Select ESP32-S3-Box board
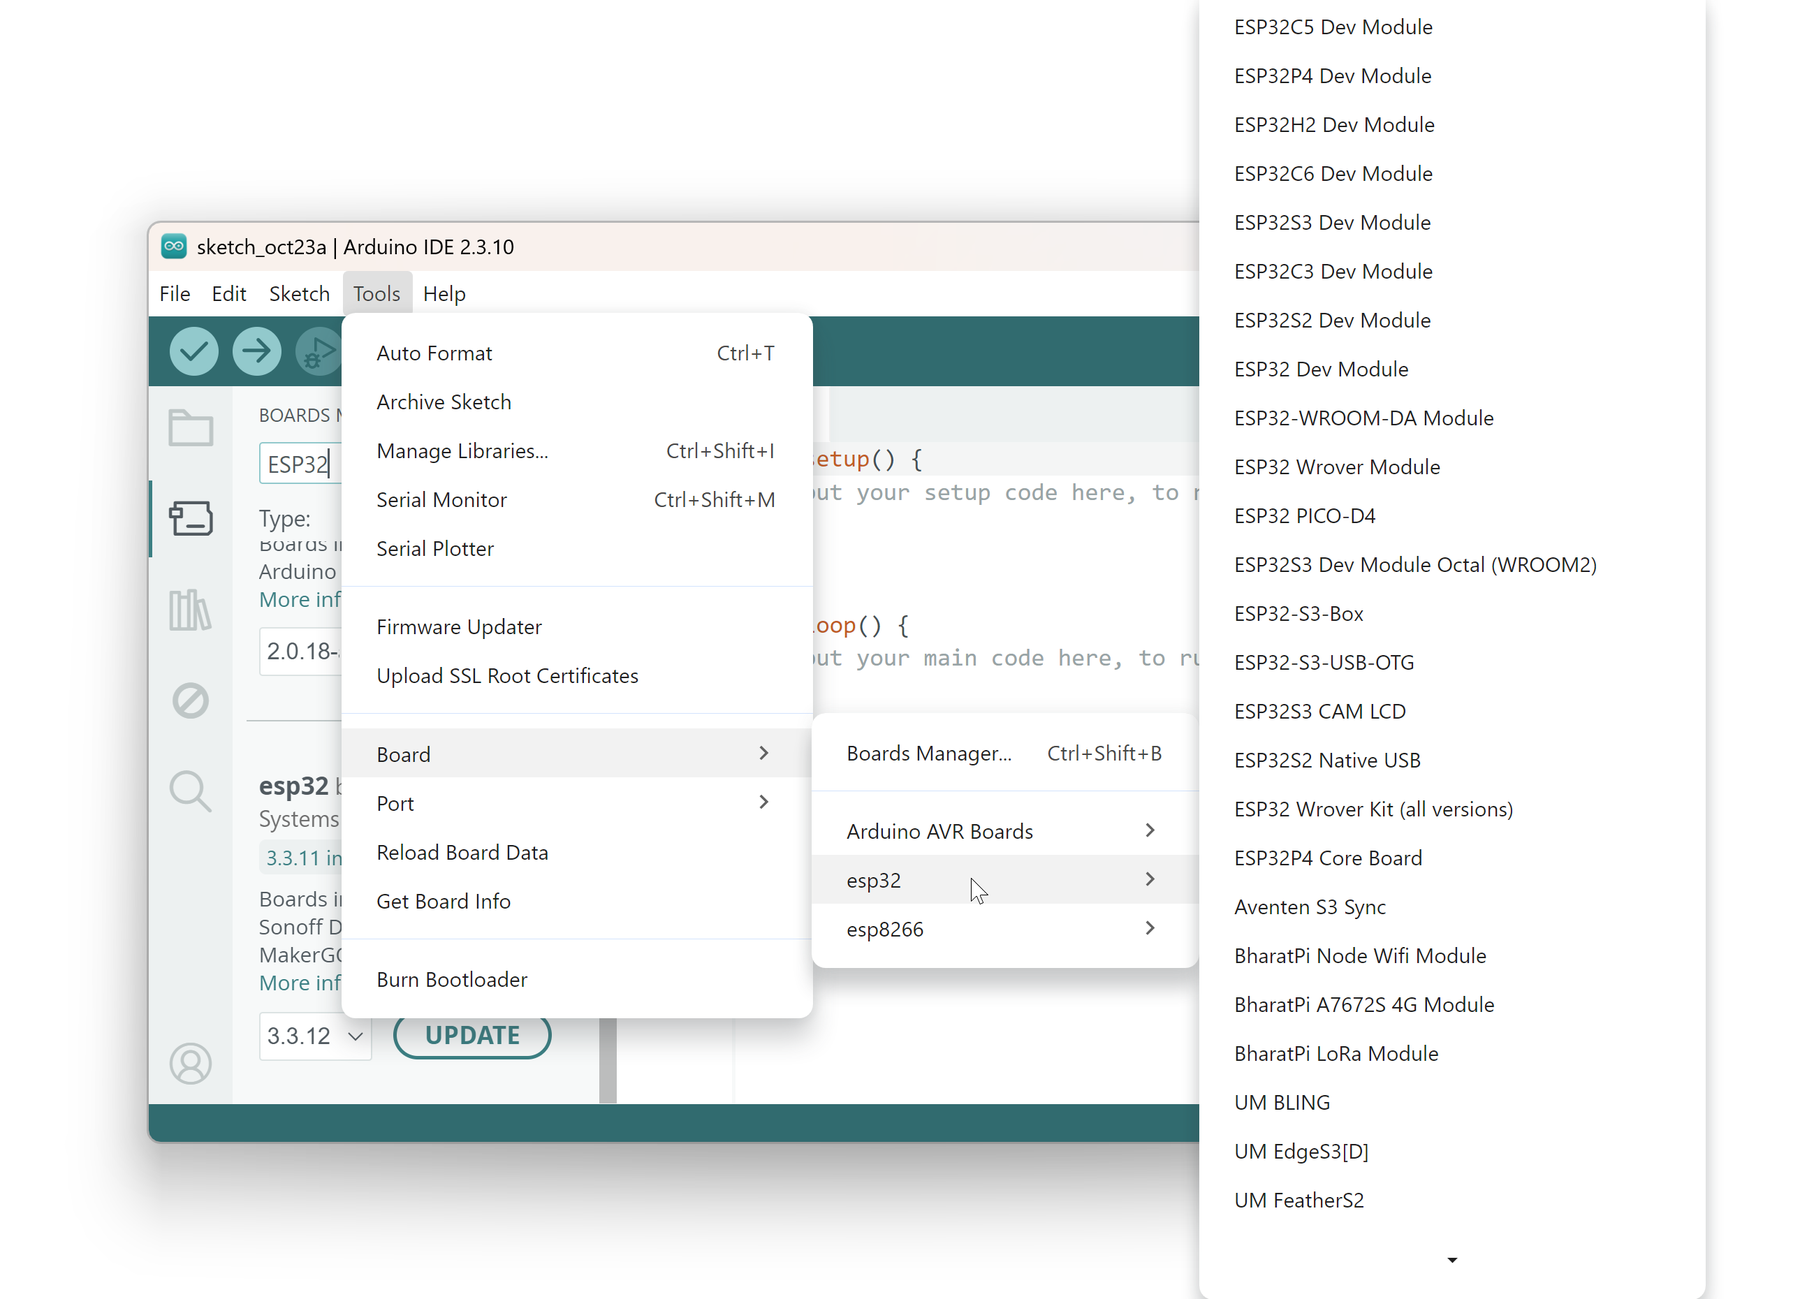Image resolution: width=1800 pixels, height=1299 pixels. pos(1452,614)
